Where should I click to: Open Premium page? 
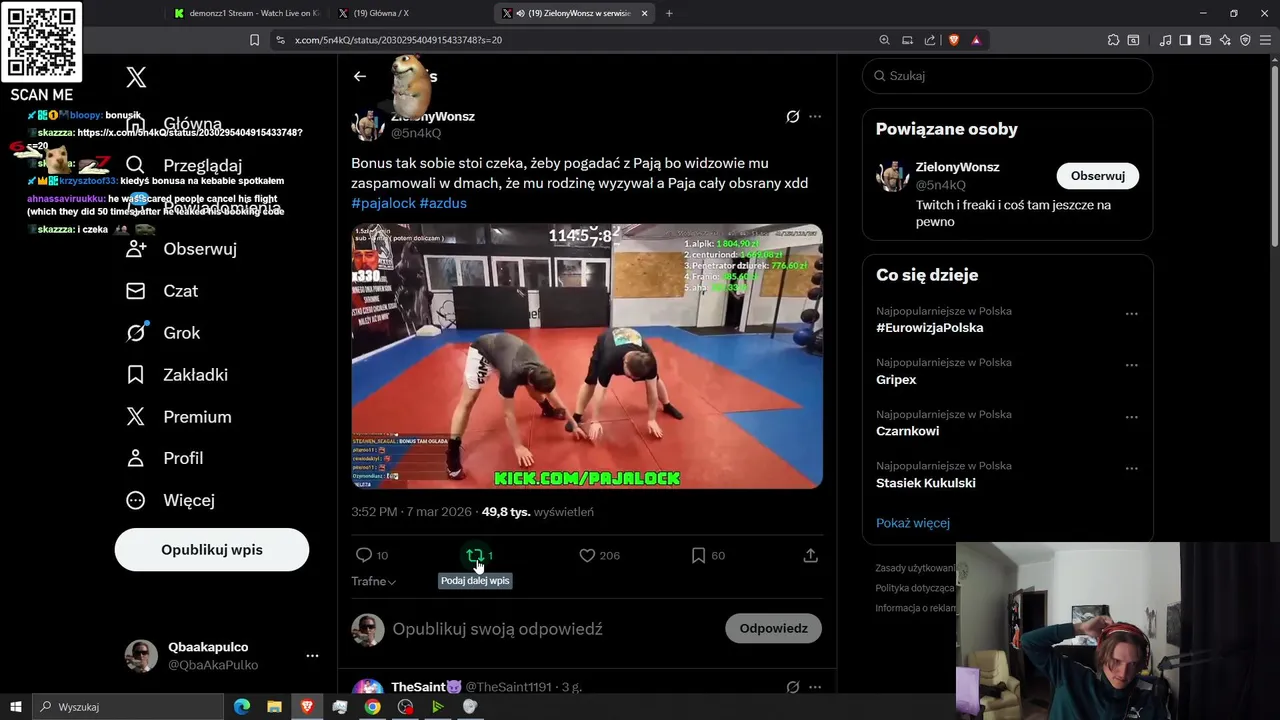(178, 417)
